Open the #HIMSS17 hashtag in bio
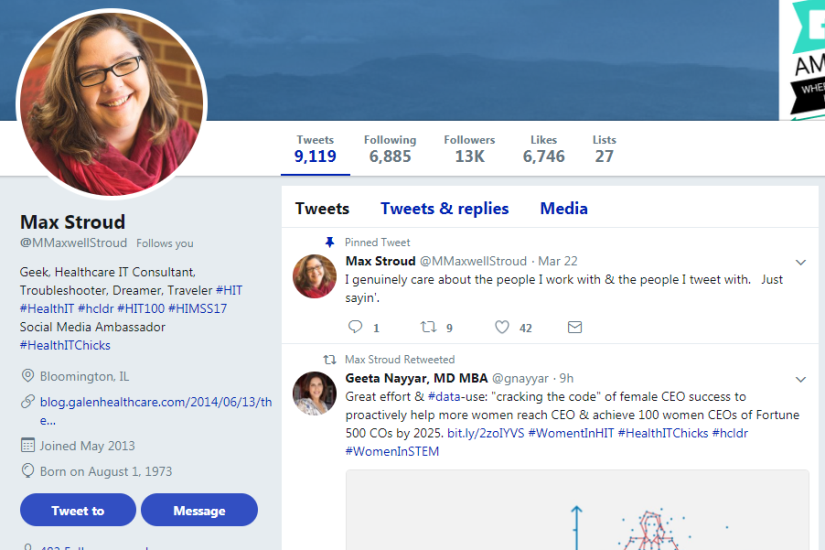 (197, 308)
